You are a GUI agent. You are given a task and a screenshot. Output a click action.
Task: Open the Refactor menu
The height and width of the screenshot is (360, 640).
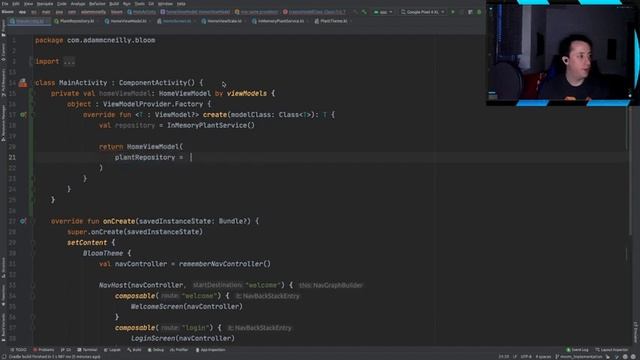pyautogui.click(x=97, y=4)
